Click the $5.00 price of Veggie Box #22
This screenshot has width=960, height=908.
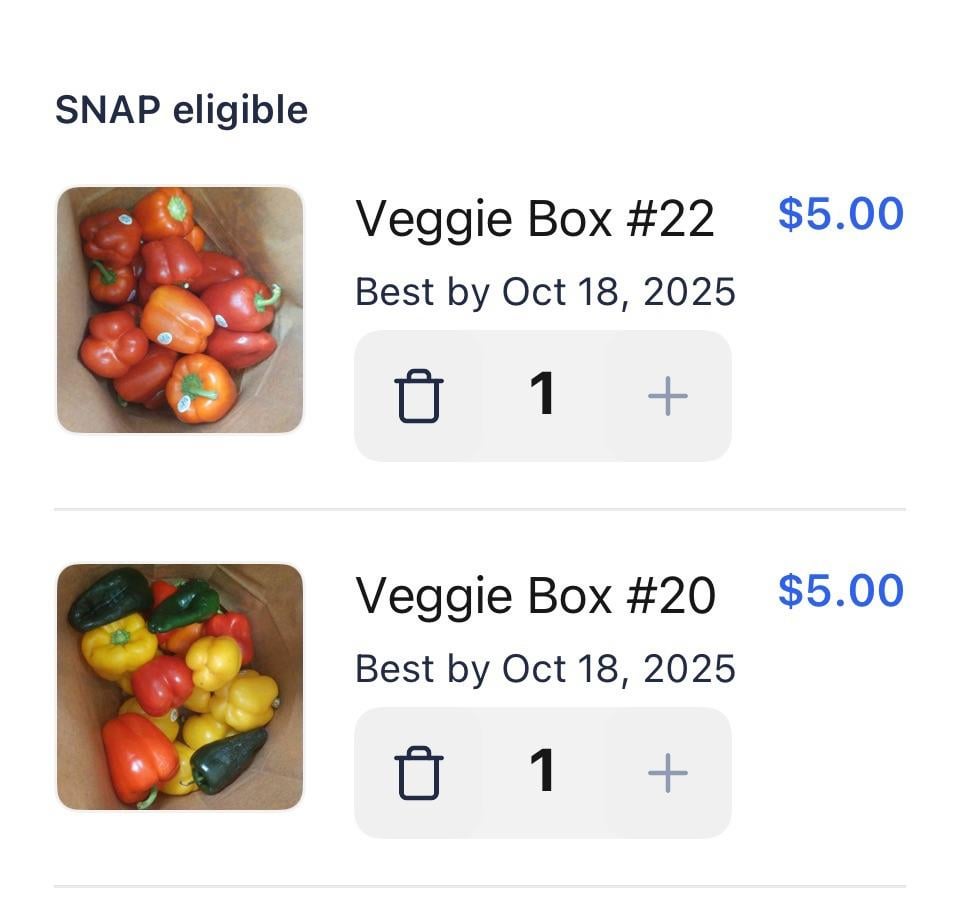pyautogui.click(x=840, y=214)
